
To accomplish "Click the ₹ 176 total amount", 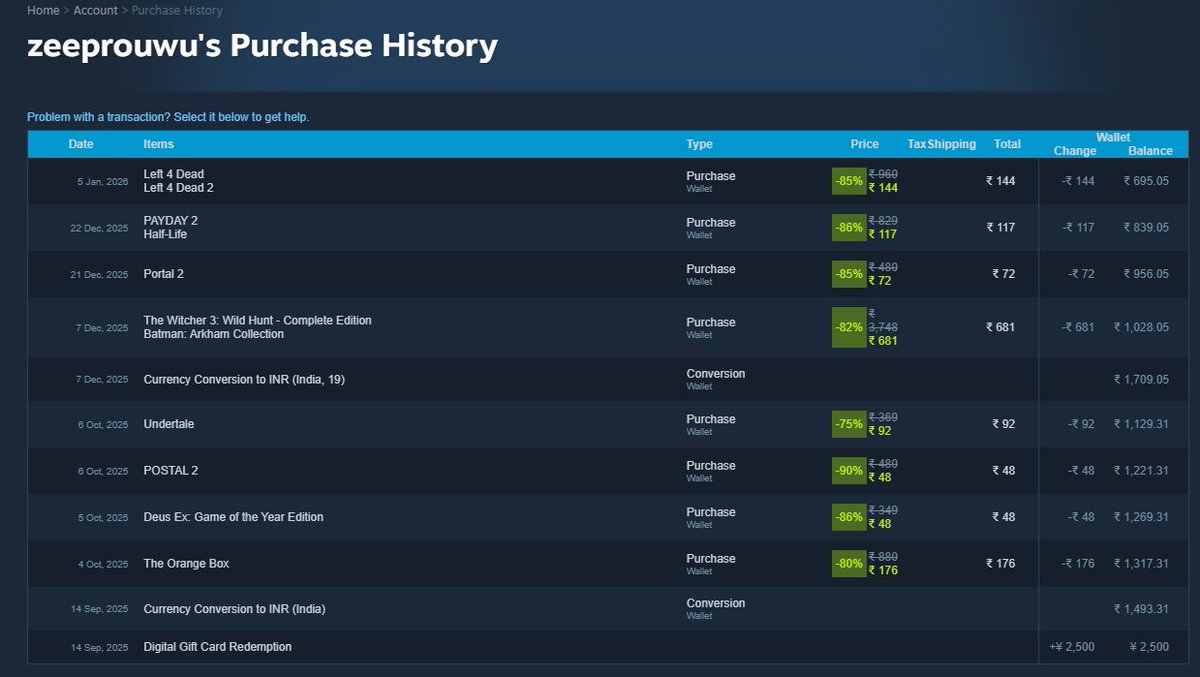I will pyautogui.click(x=1000, y=564).
